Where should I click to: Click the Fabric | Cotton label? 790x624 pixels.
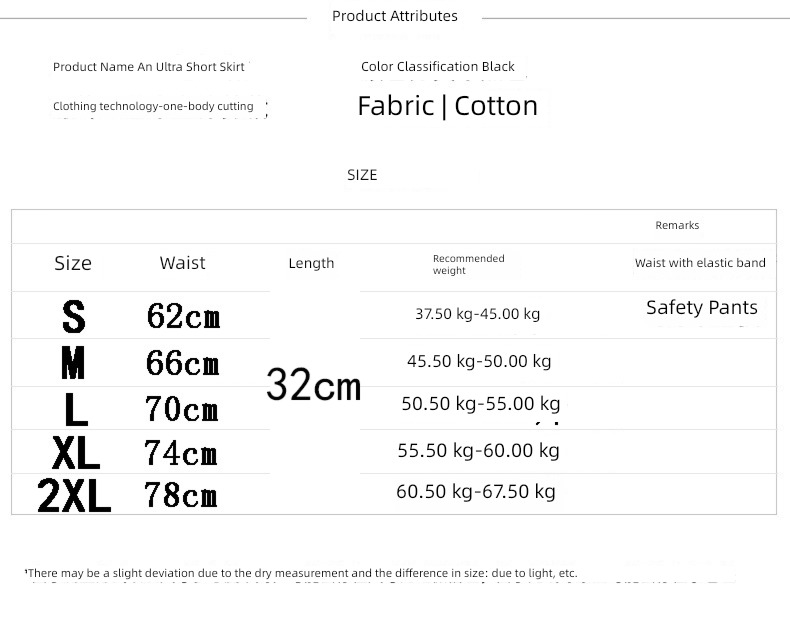pyautogui.click(x=447, y=106)
